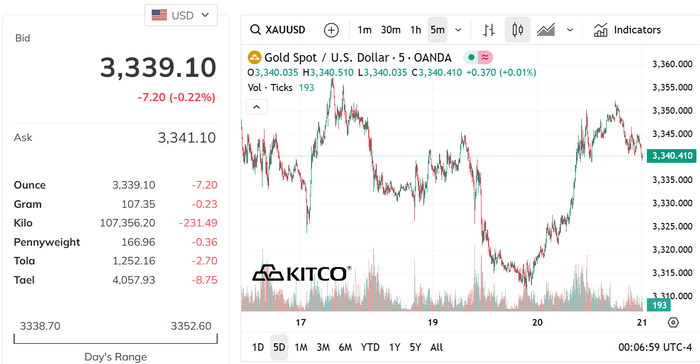Select the candlestick chart style icon
Image resolution: width=700 pixels, height=364 pixels.
pos(517,30)
